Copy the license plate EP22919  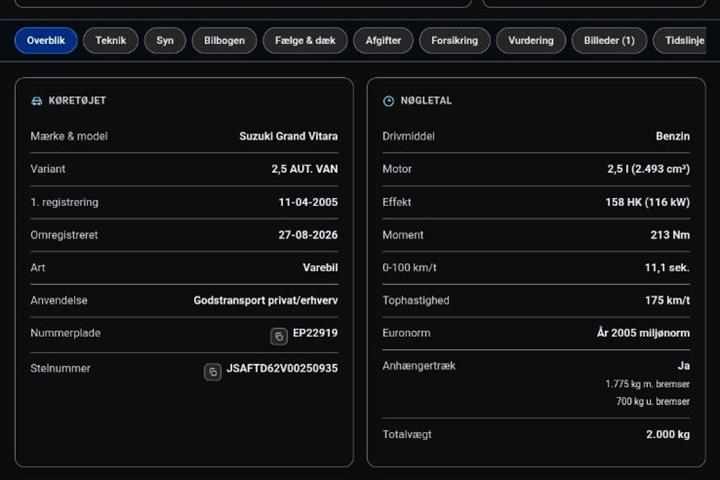pyautogui.click(x=279, y=336)
